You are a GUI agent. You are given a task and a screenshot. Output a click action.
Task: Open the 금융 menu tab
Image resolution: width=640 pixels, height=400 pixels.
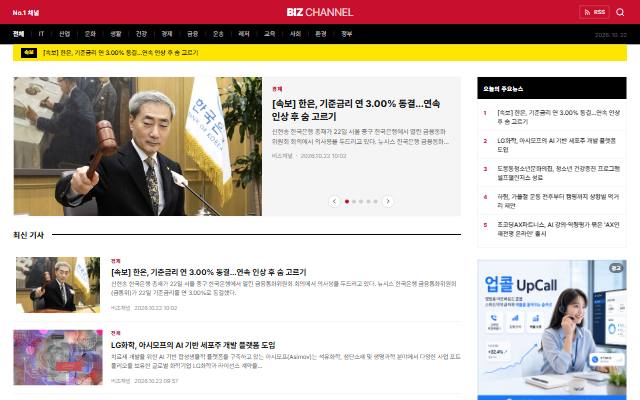(x=193, y=34)
